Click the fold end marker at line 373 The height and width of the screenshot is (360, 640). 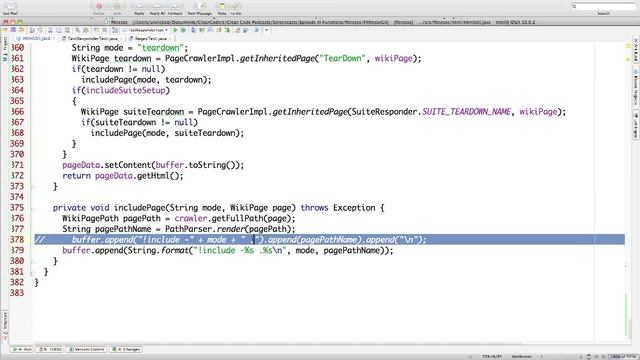pos(33,187)
